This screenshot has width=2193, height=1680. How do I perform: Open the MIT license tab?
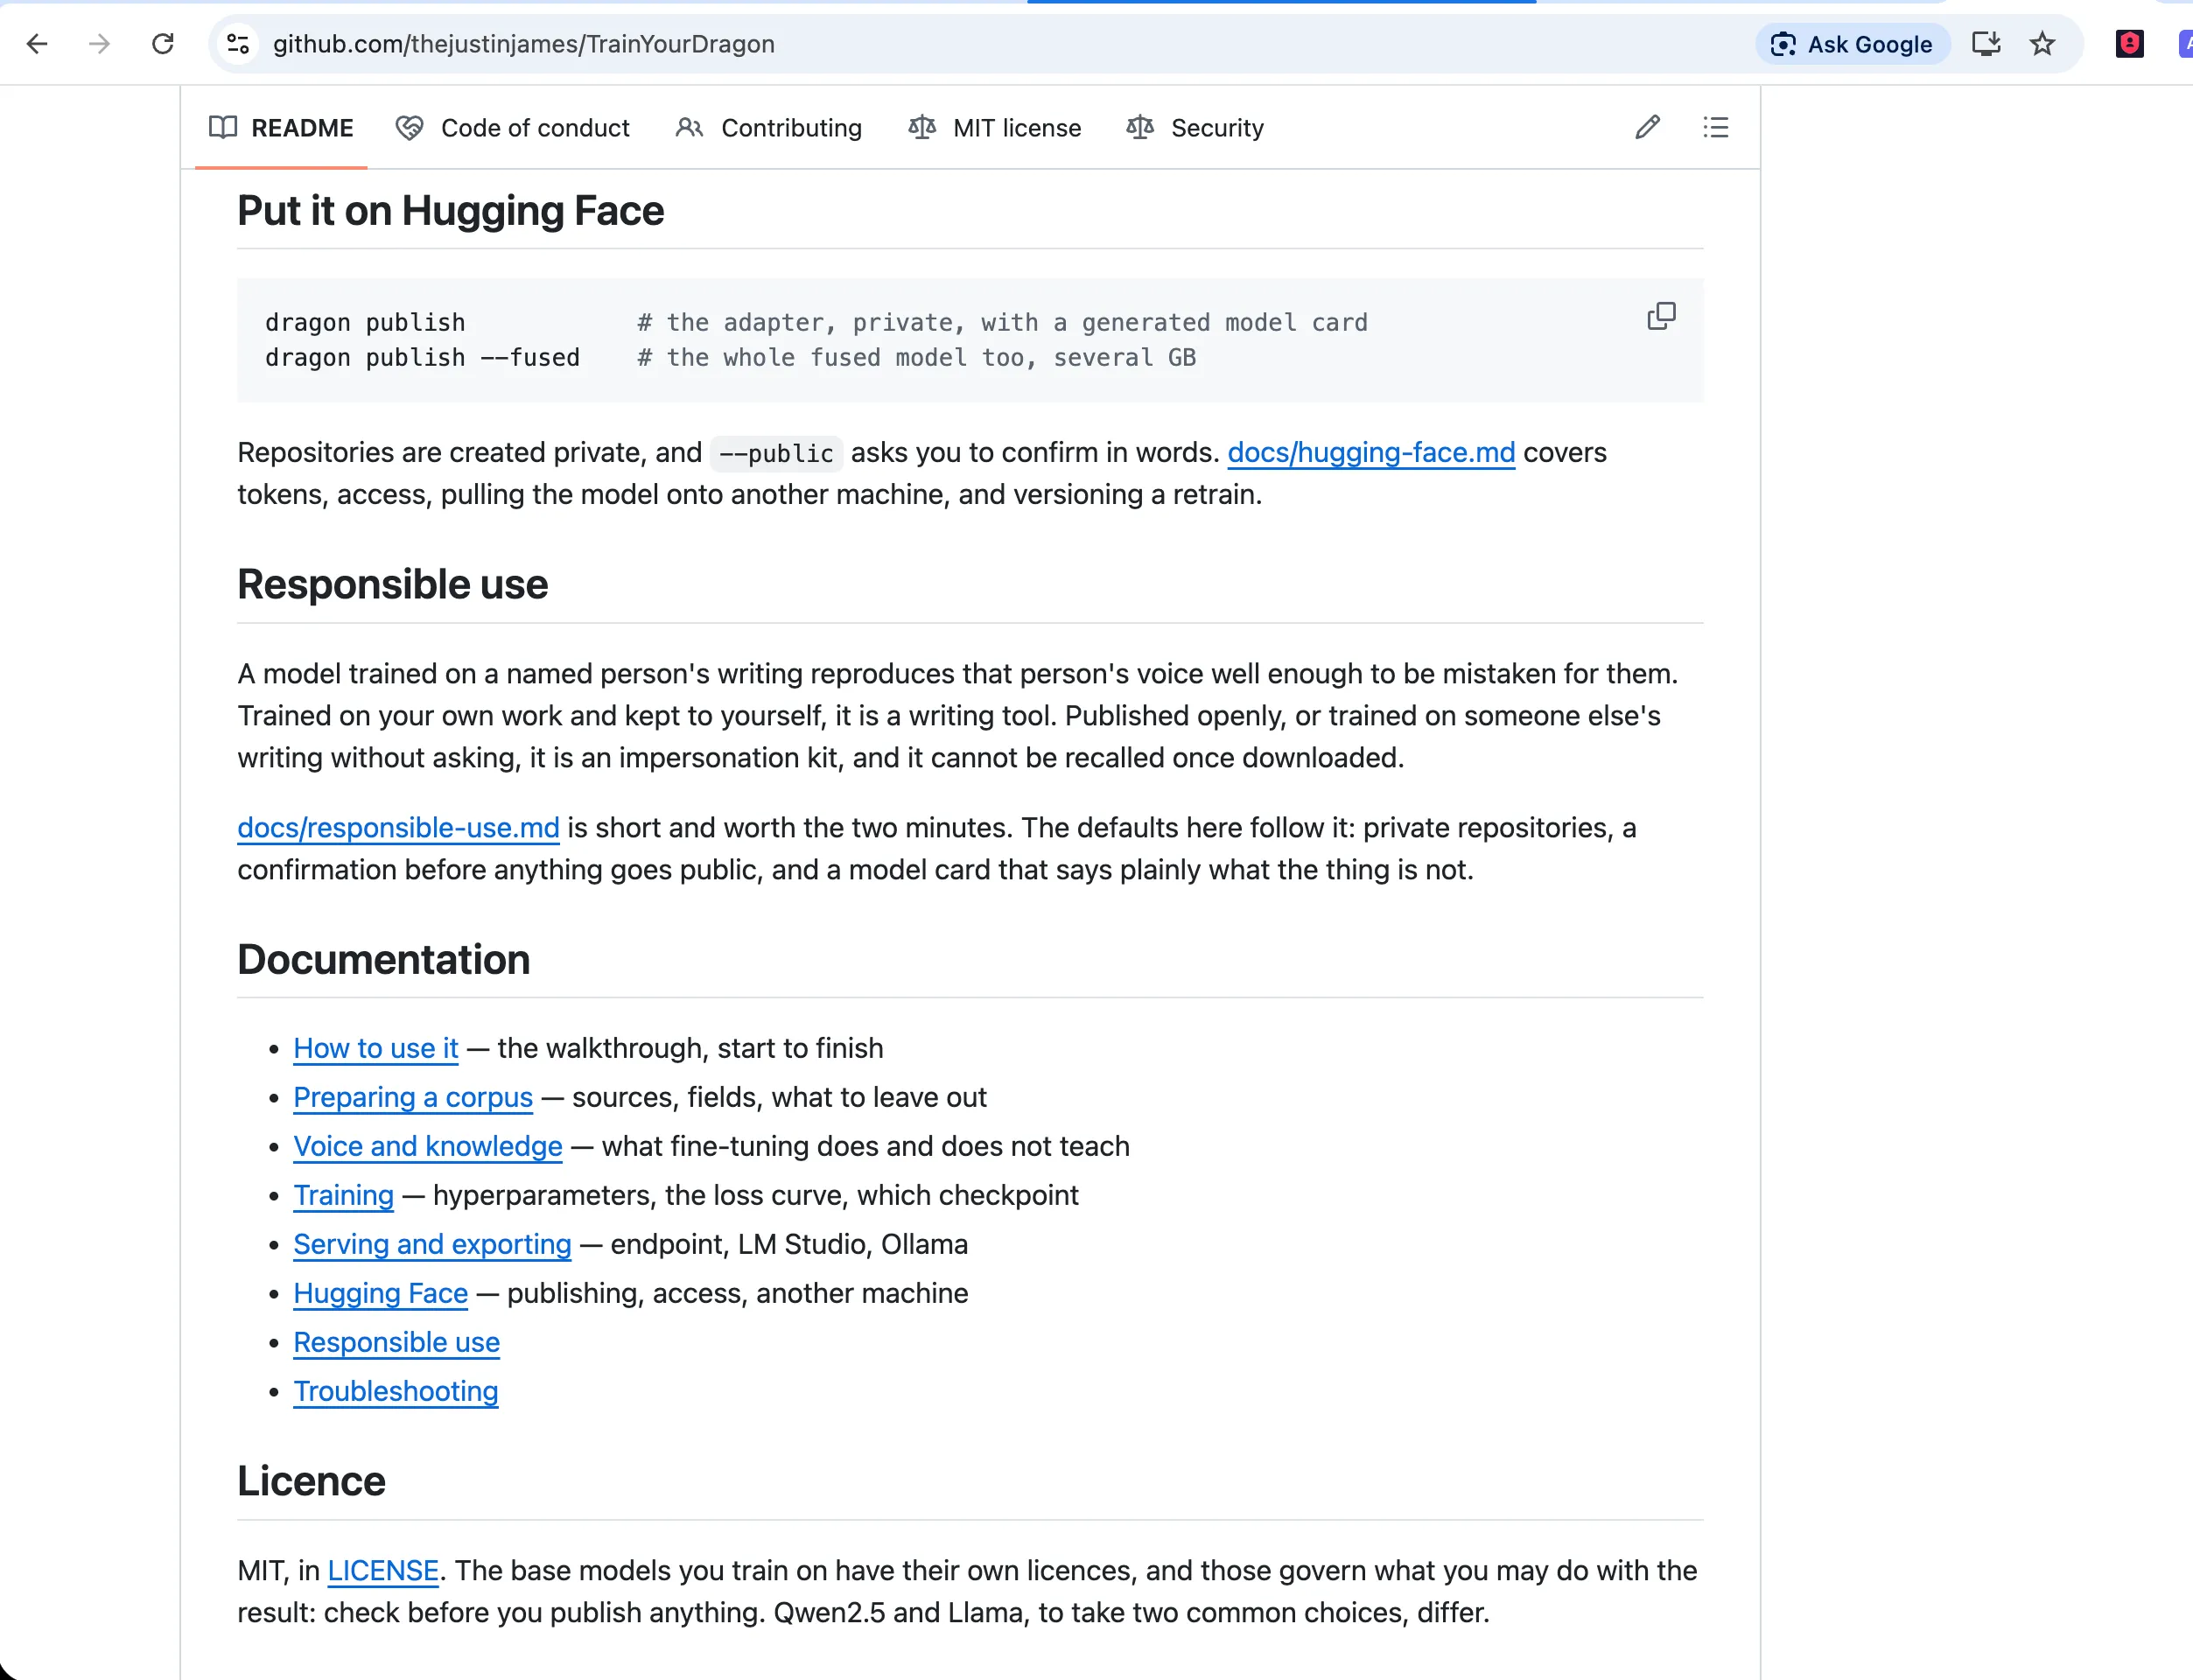(x=995, y=128)
